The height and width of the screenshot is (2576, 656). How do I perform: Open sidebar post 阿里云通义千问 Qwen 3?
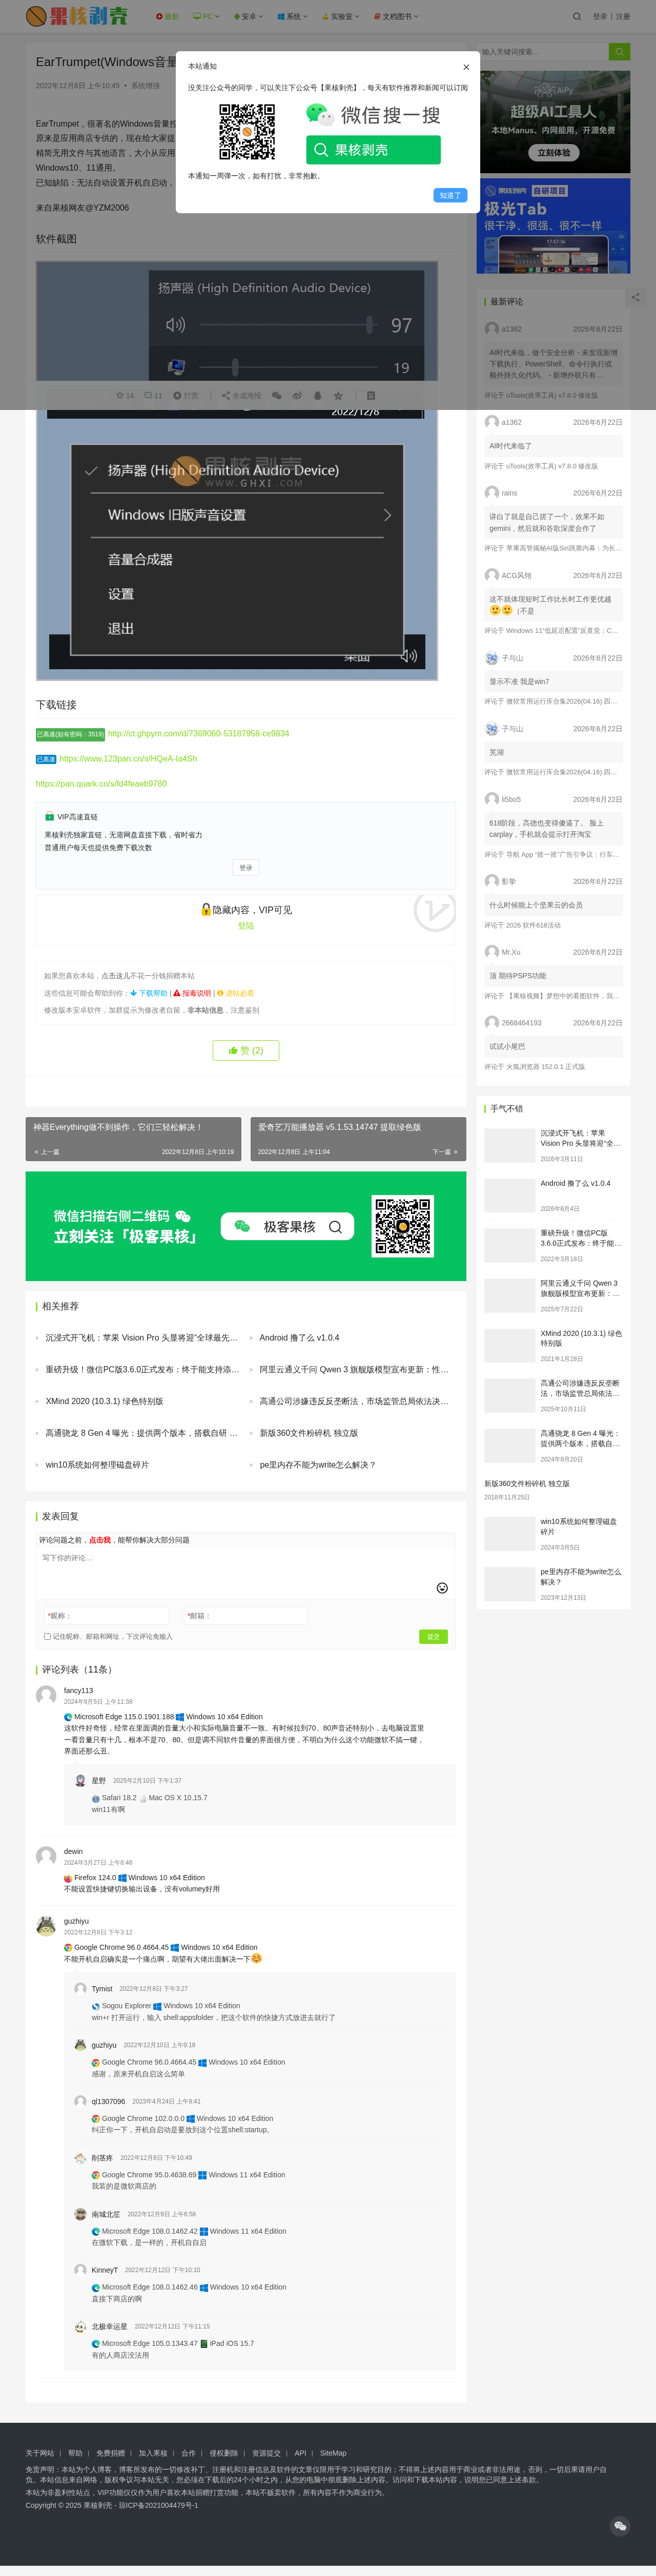[581, 1288]
